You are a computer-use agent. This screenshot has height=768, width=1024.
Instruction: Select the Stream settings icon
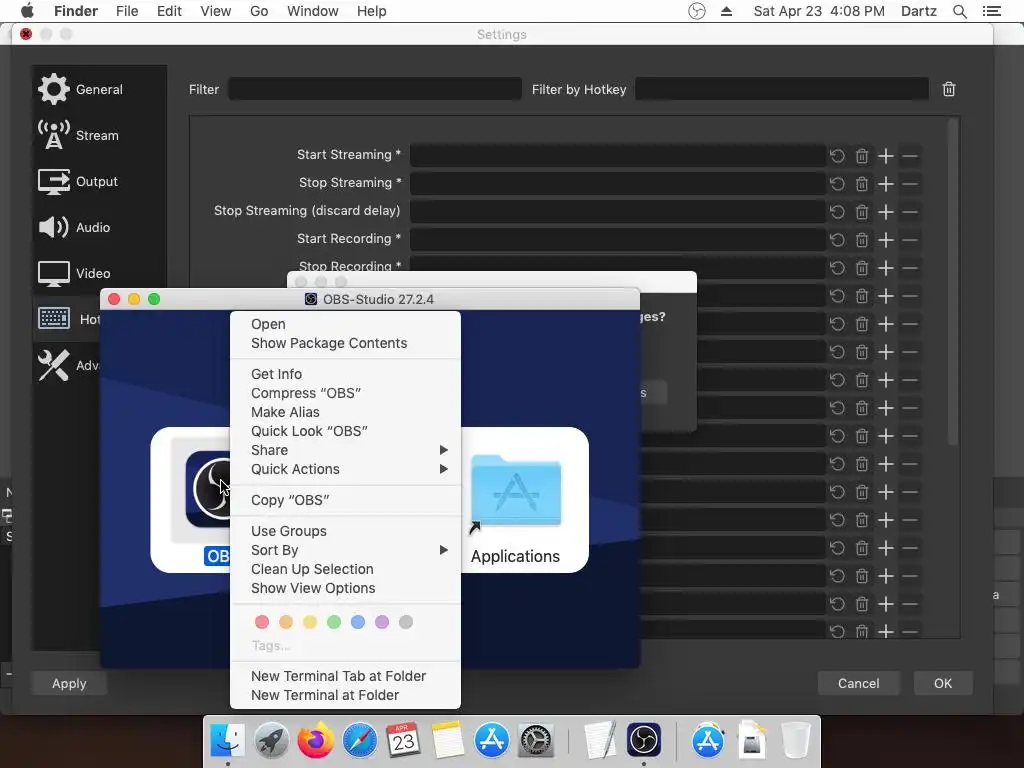point(54,135)
